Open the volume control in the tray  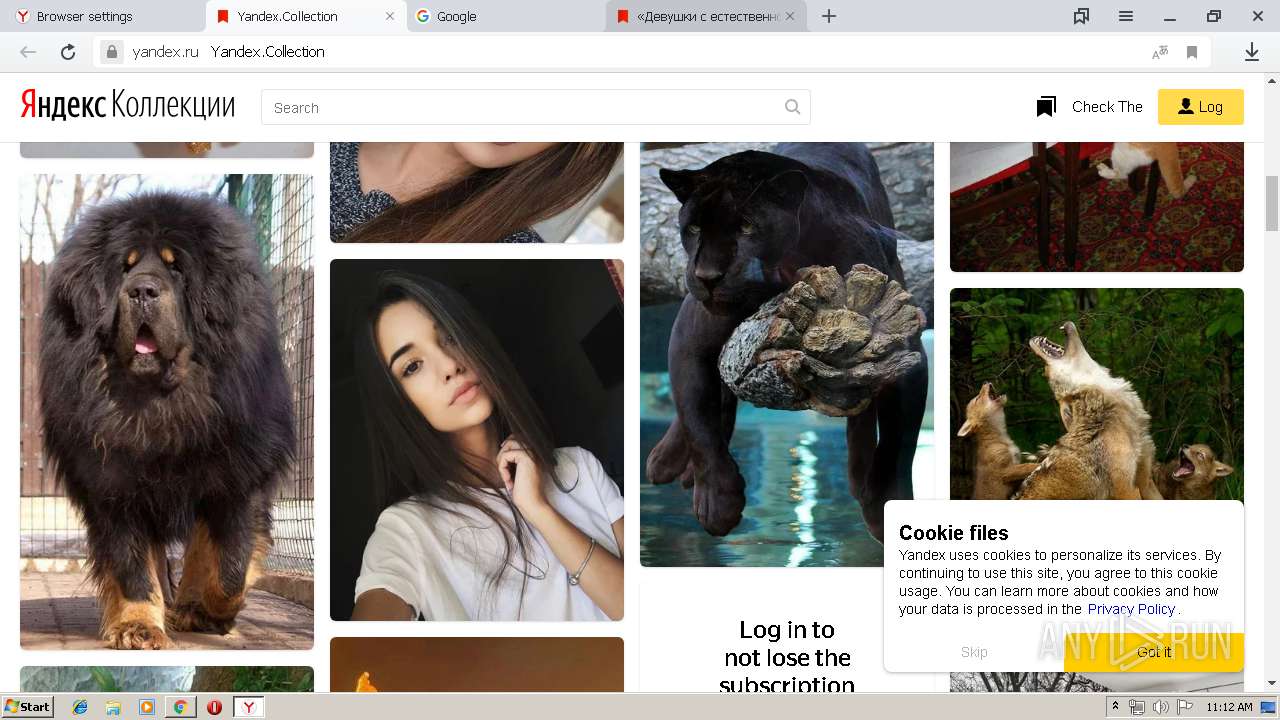tap(1160, 707)
